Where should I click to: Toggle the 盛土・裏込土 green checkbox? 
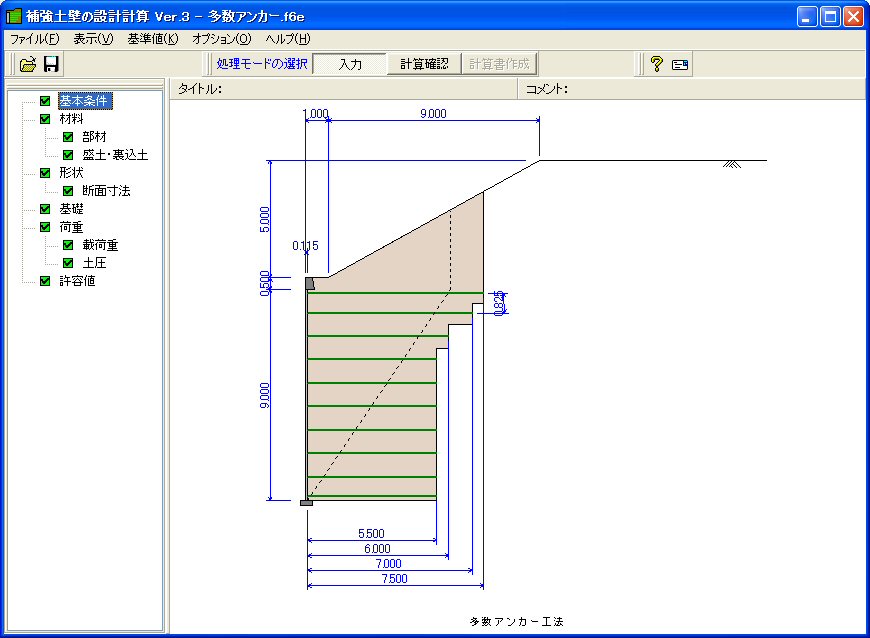coord(68,155)
